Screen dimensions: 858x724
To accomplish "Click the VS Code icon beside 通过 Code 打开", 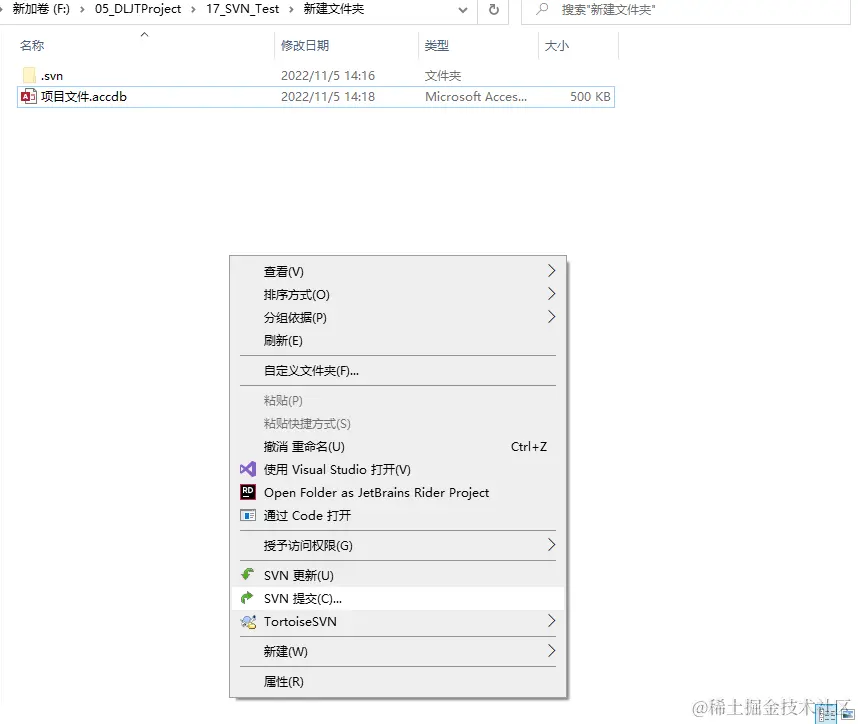I will [247, 515].
